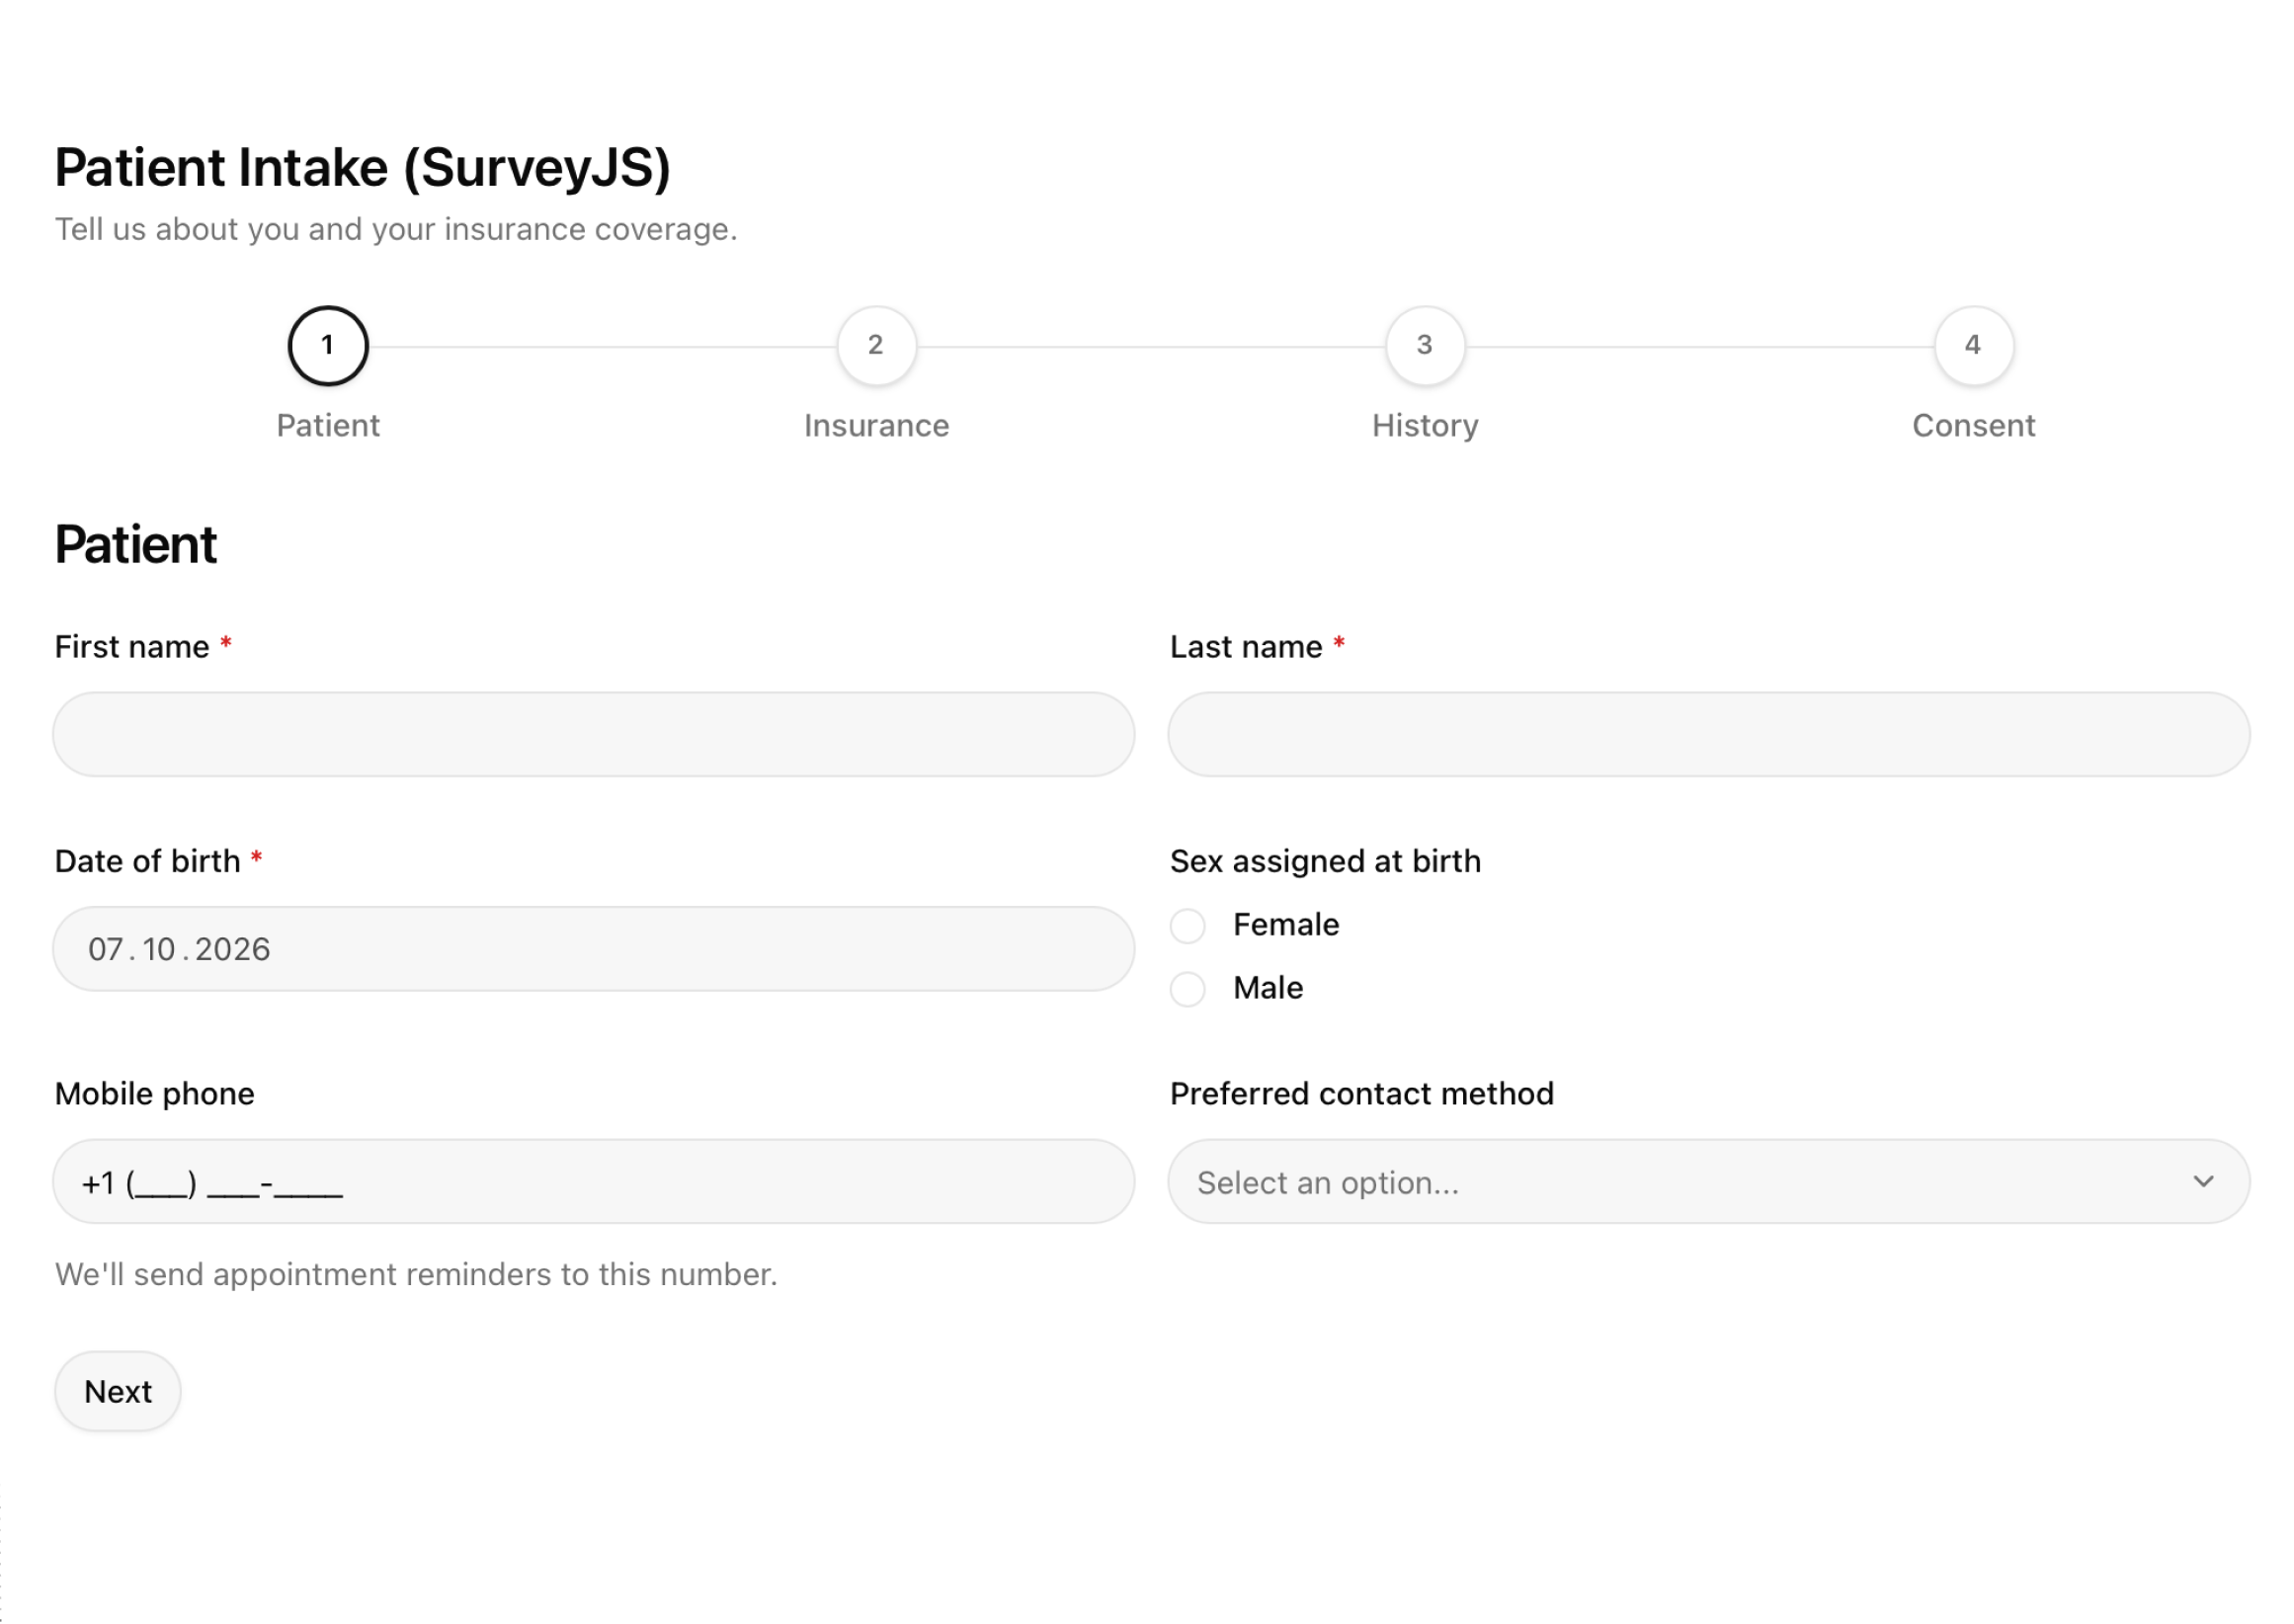The width and height of the screenshot is (2294, 1624).
Task: Click the Sex assigned at birth label
Action: click(1325, 861)
